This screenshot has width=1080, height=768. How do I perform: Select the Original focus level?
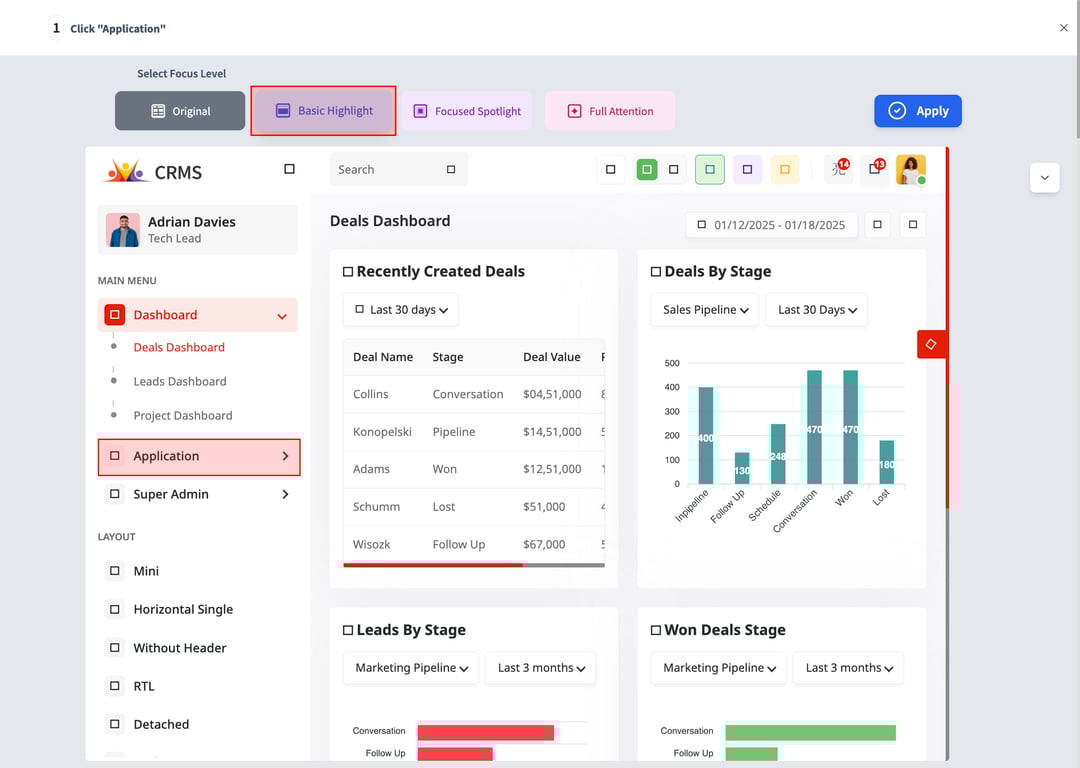pos(180,111)
